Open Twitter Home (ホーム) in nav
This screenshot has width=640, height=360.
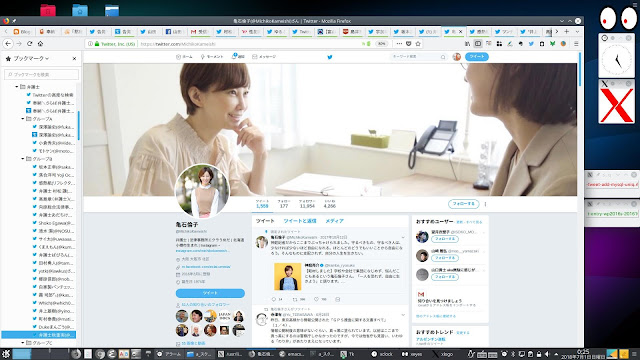click(x=184, y=57)
